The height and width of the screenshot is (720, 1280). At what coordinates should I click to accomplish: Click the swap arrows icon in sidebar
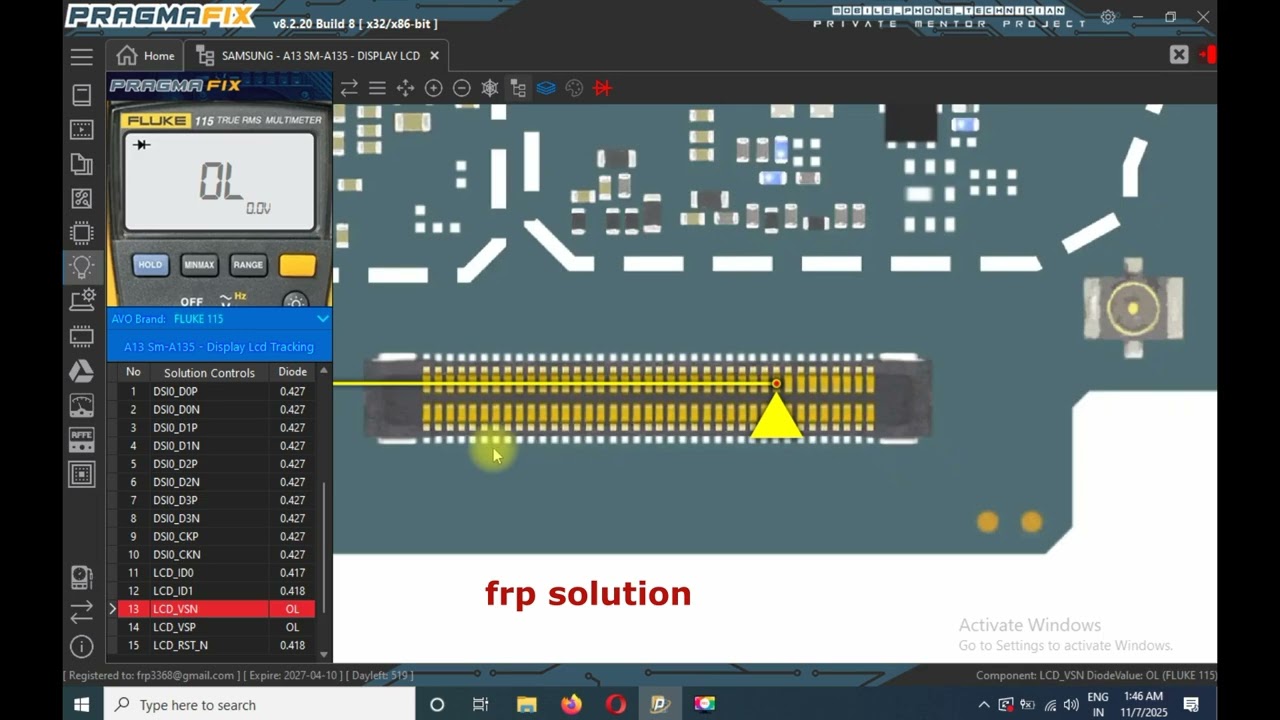tap(82, 612)
